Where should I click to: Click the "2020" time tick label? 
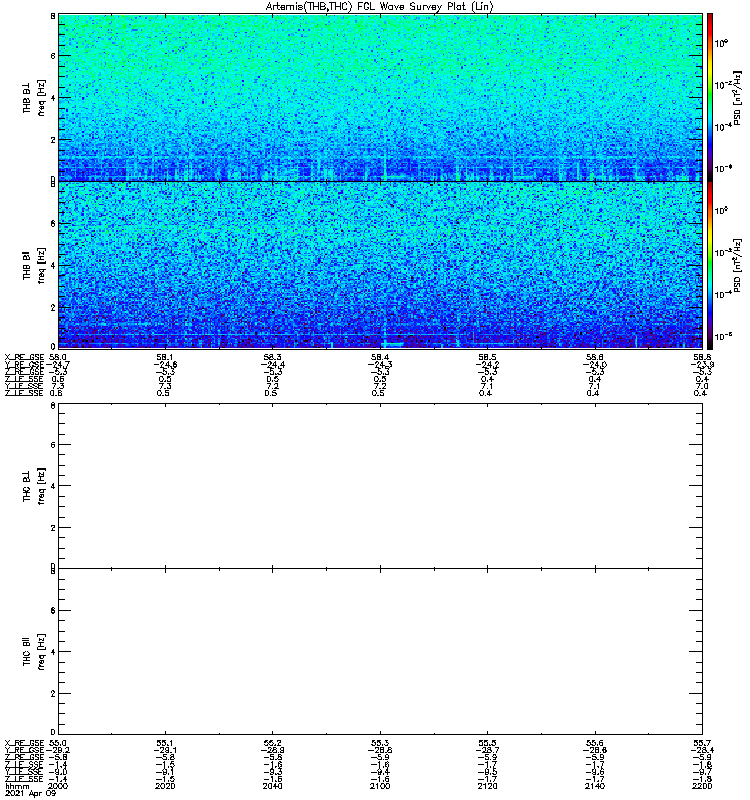click(165, 786)
